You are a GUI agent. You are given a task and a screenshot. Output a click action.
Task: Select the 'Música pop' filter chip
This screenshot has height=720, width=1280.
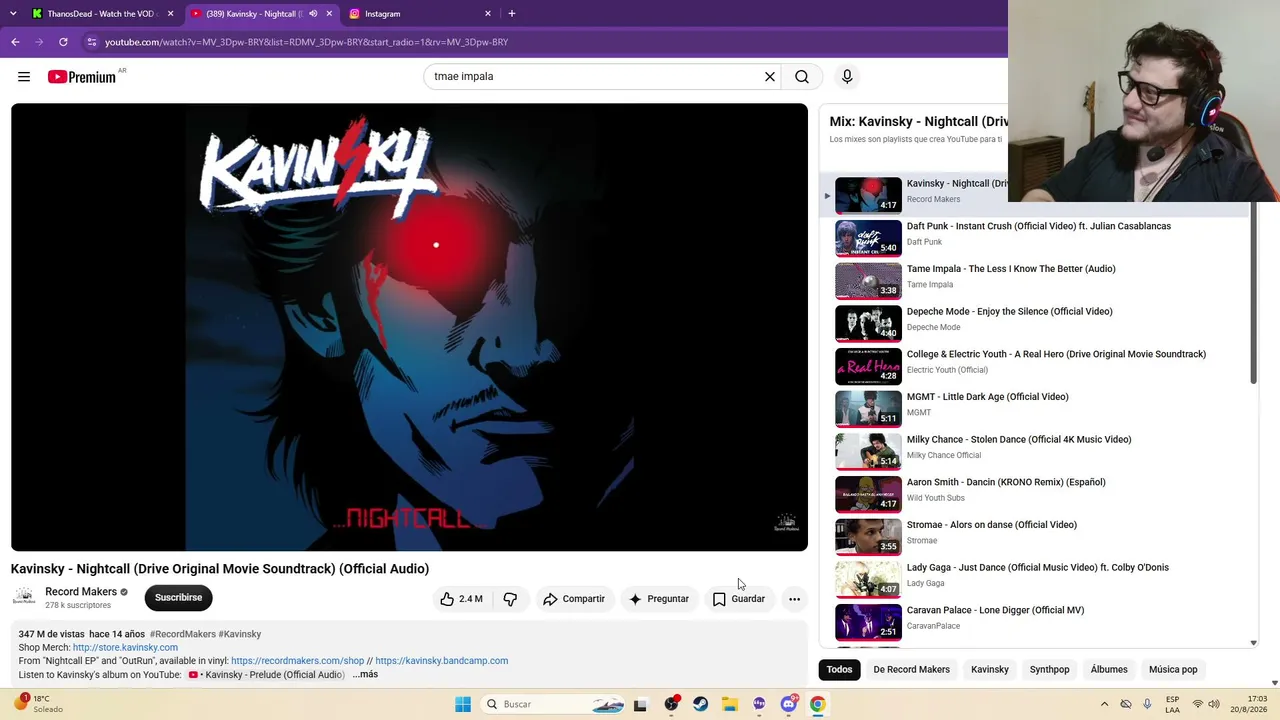(x=1173, y=670)
